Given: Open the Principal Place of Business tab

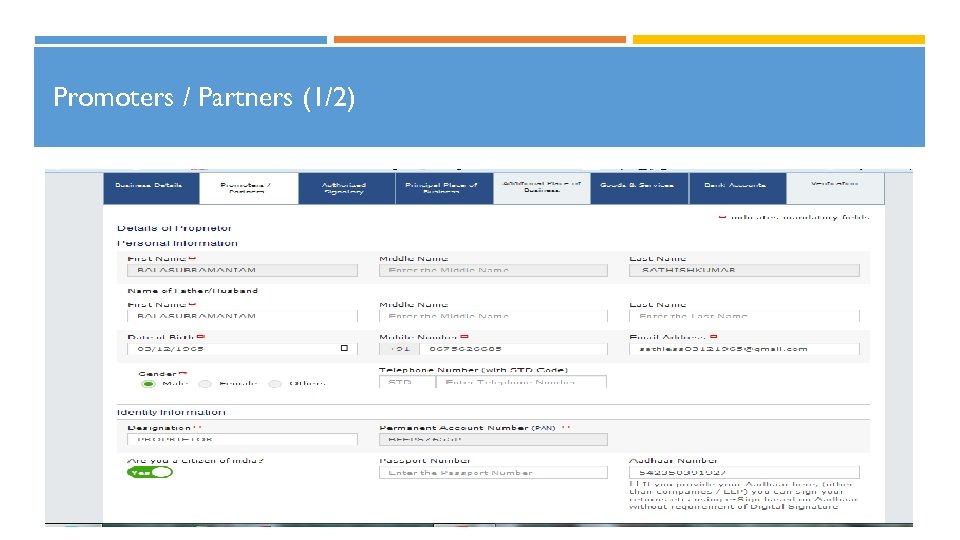Looking at the screenshot, I should (444, 188).
